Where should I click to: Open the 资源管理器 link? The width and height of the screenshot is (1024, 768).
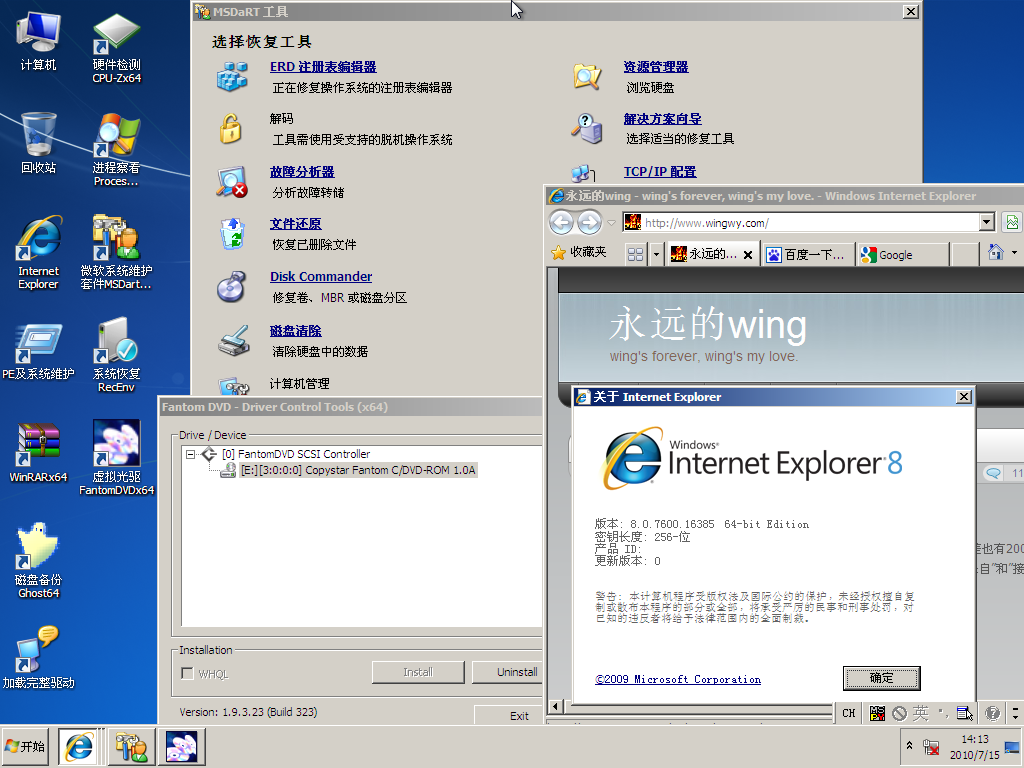click(656, 67)
